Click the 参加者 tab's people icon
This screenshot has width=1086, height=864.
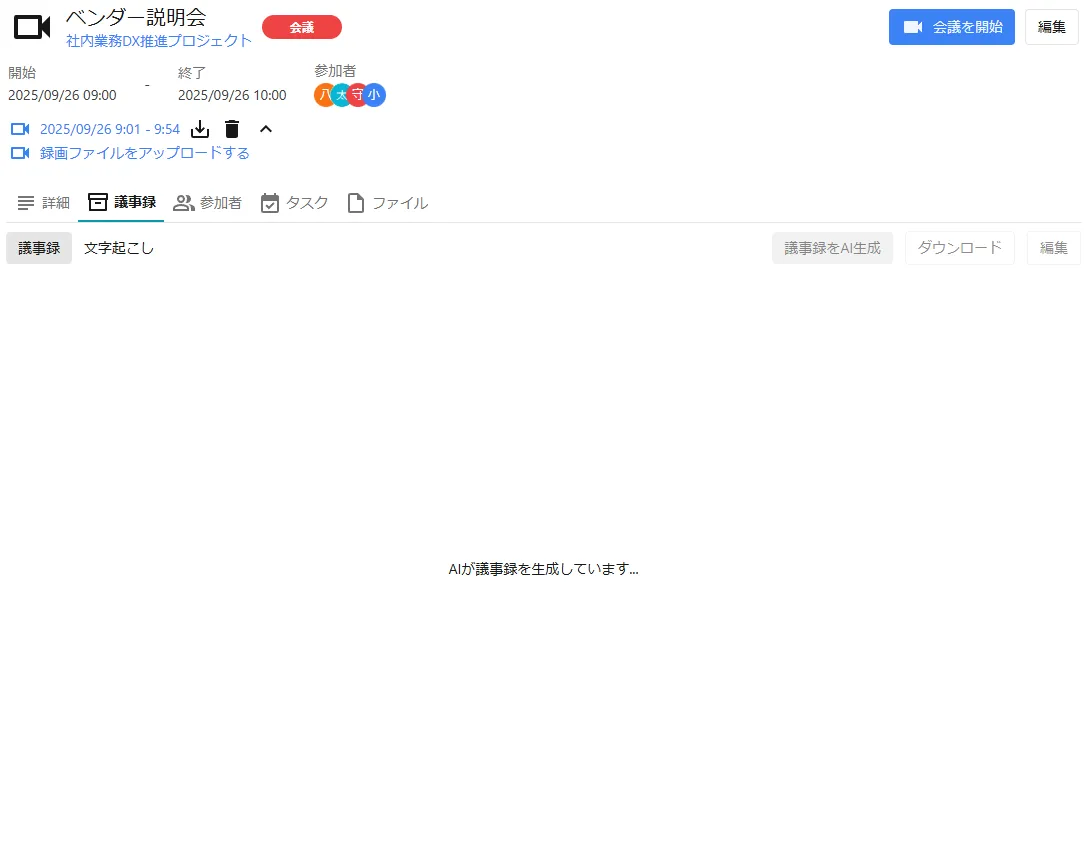pos(183,202)
